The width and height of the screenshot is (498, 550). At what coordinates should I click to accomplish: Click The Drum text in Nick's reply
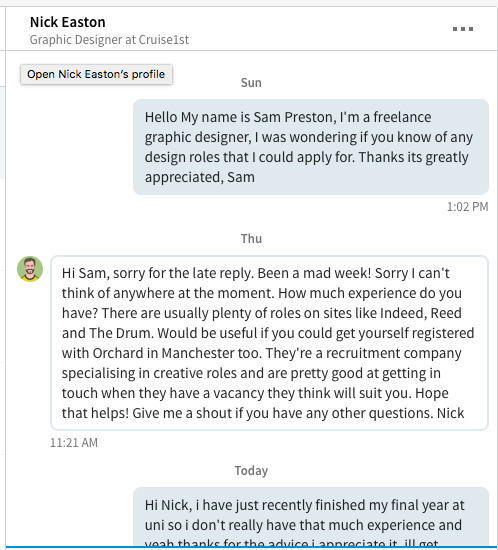121,333
